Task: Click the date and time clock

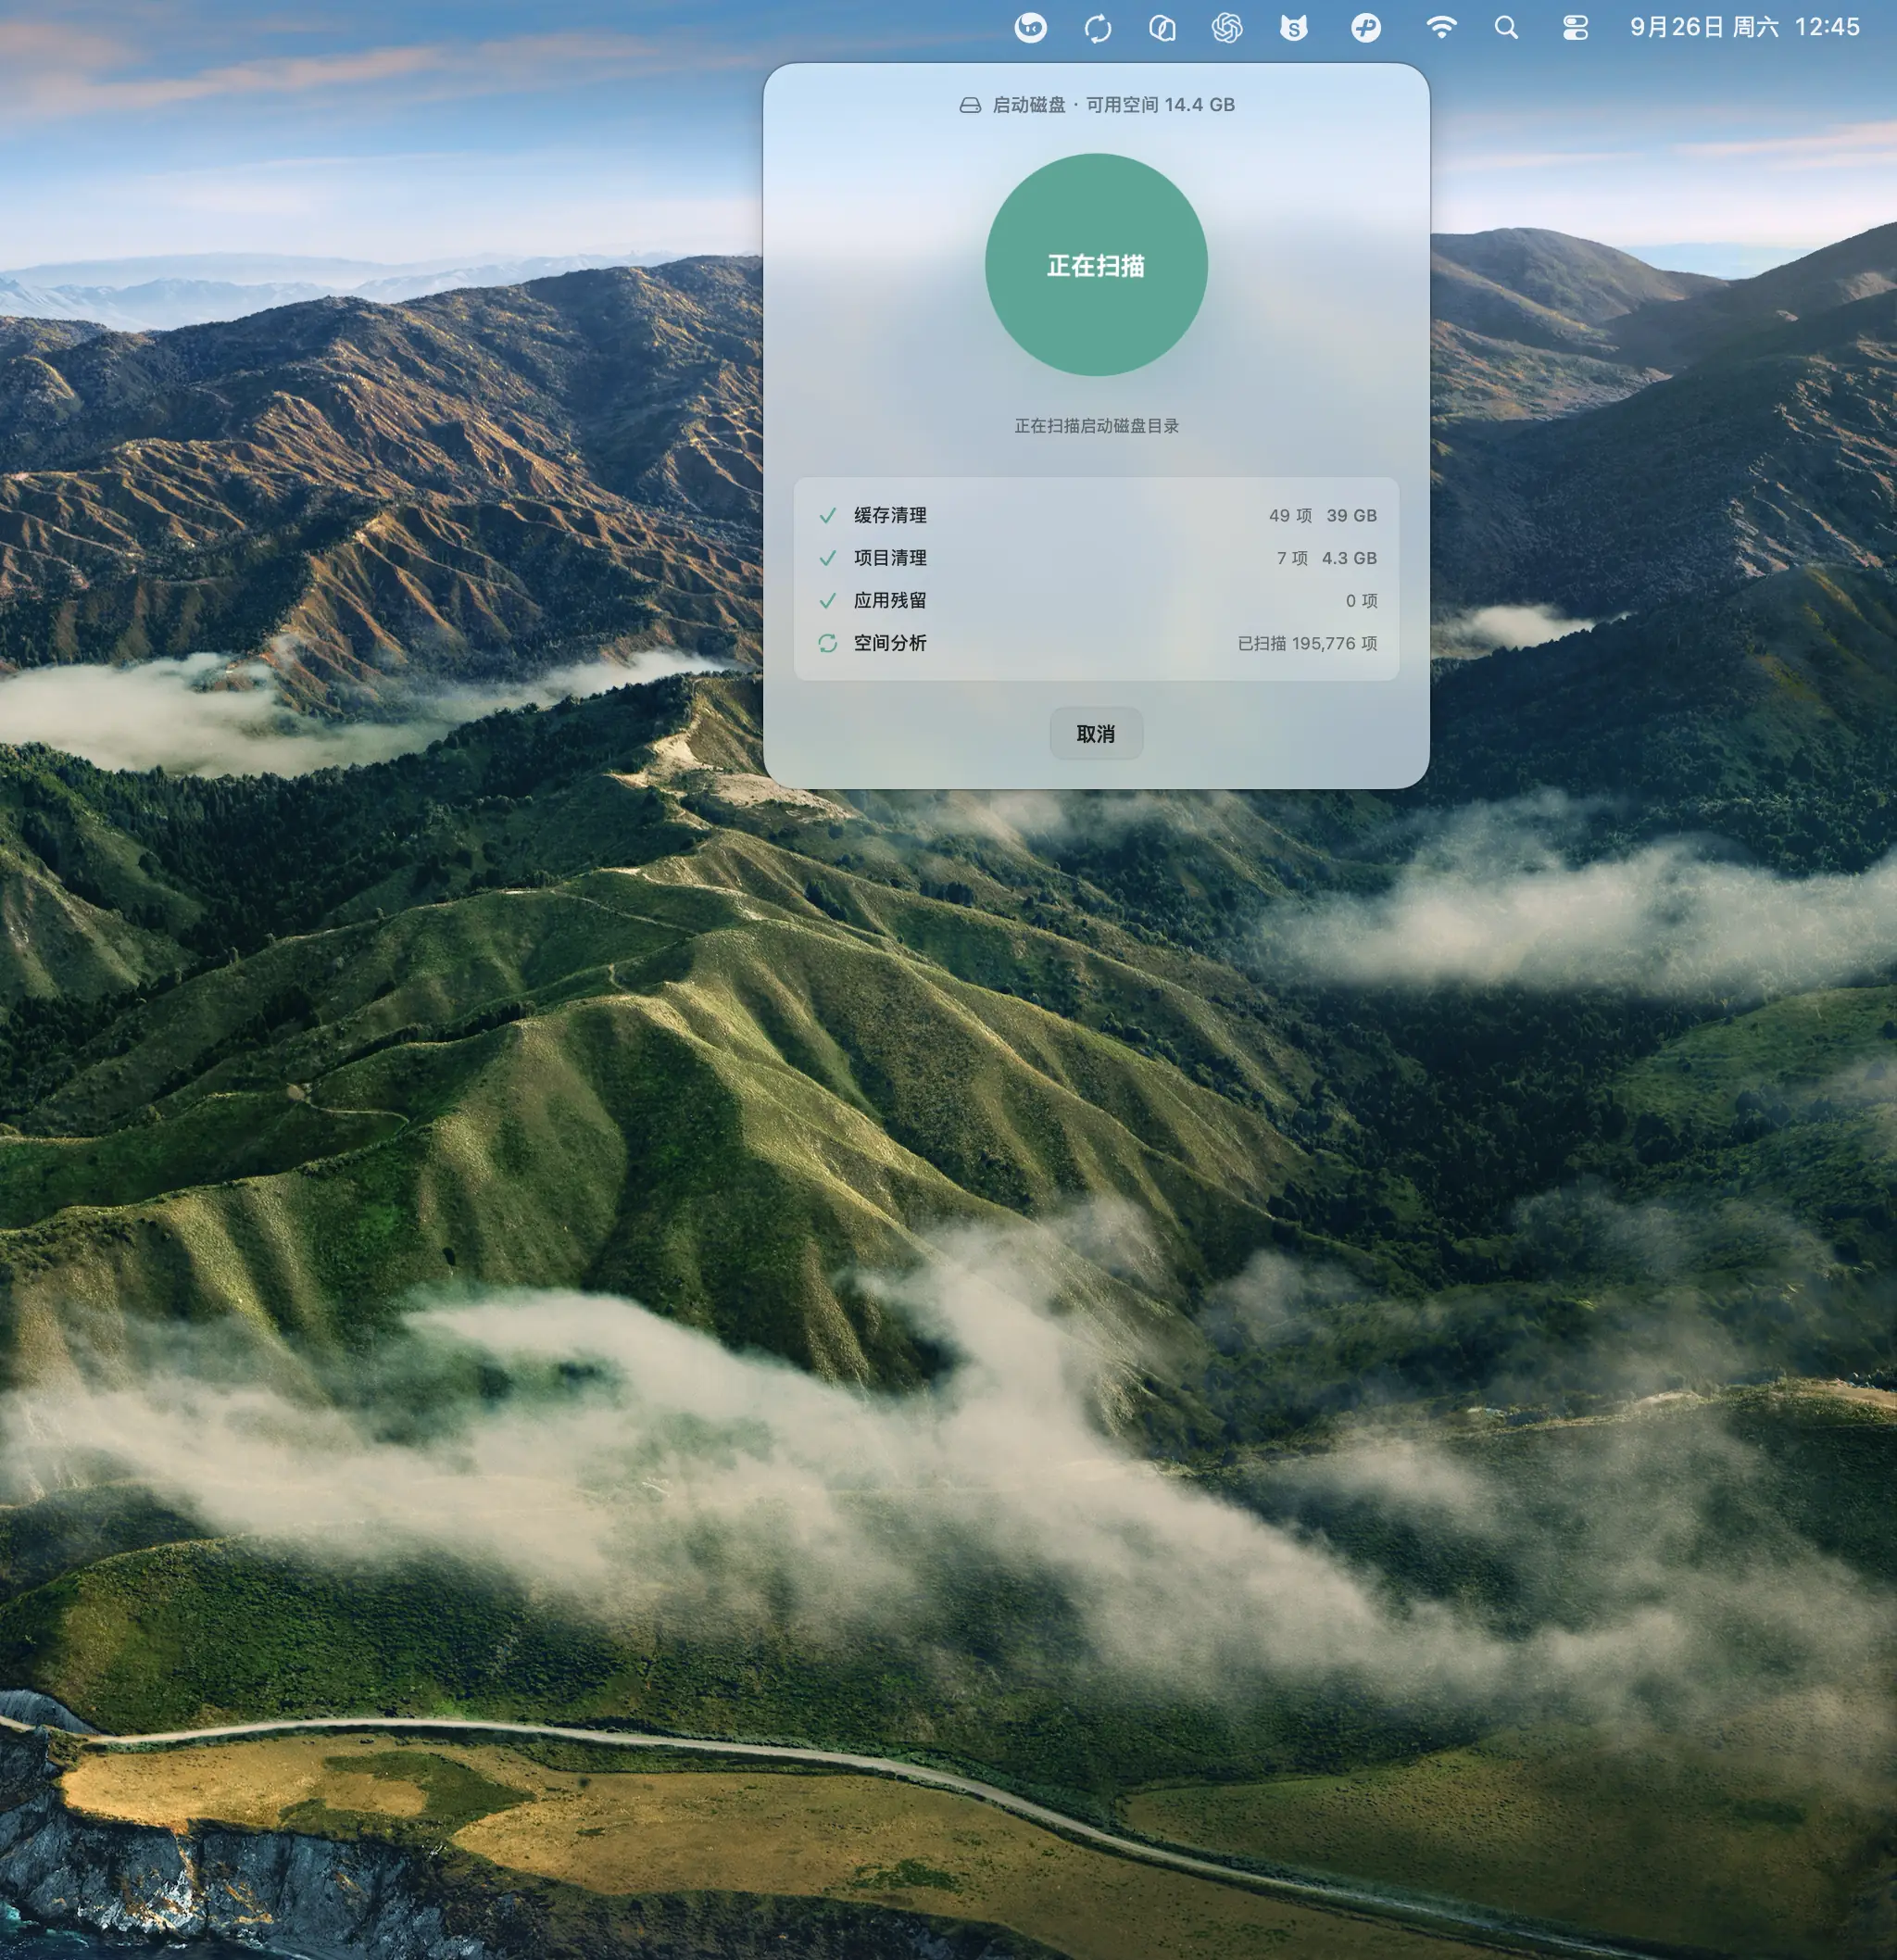Action: pyautogui.click(x=1744, y=27)
